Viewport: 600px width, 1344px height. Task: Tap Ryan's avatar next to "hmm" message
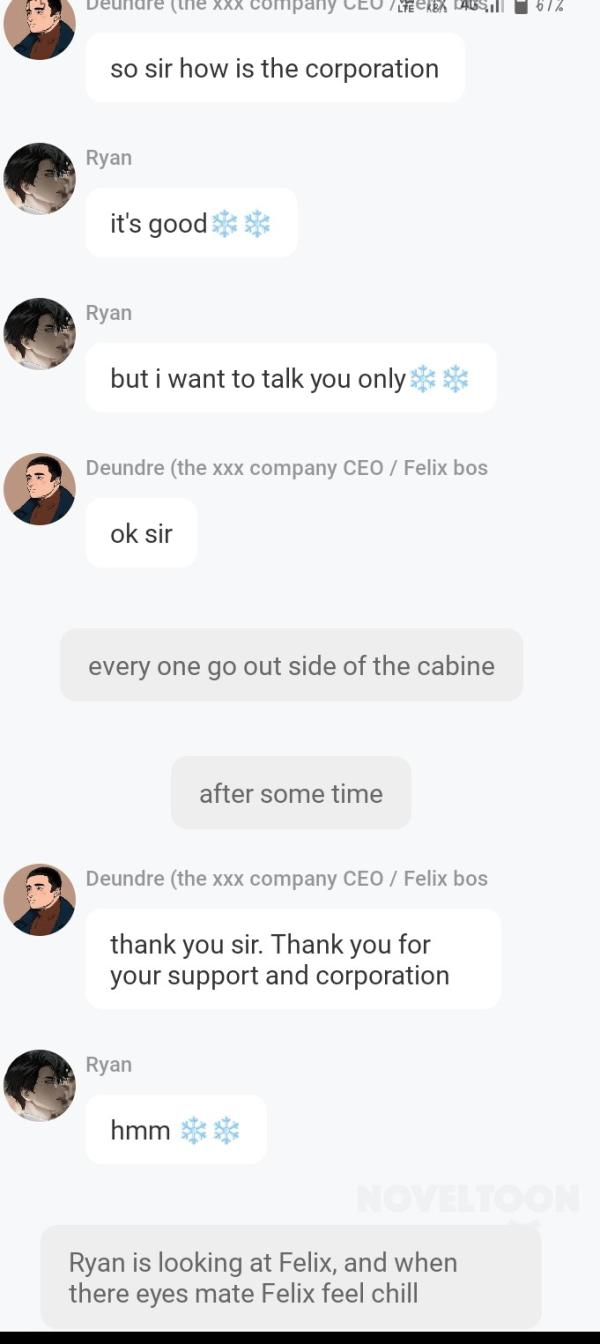pos(39,1085)
